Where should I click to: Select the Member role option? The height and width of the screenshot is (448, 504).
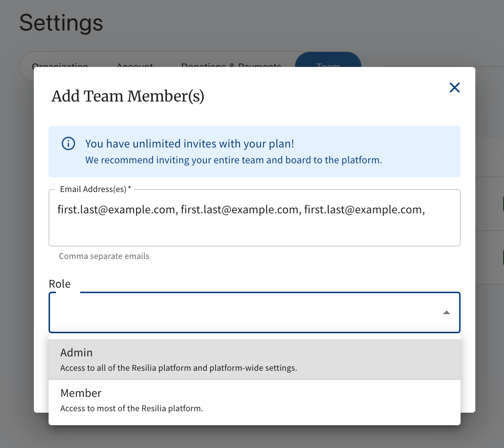pos(254,400)
